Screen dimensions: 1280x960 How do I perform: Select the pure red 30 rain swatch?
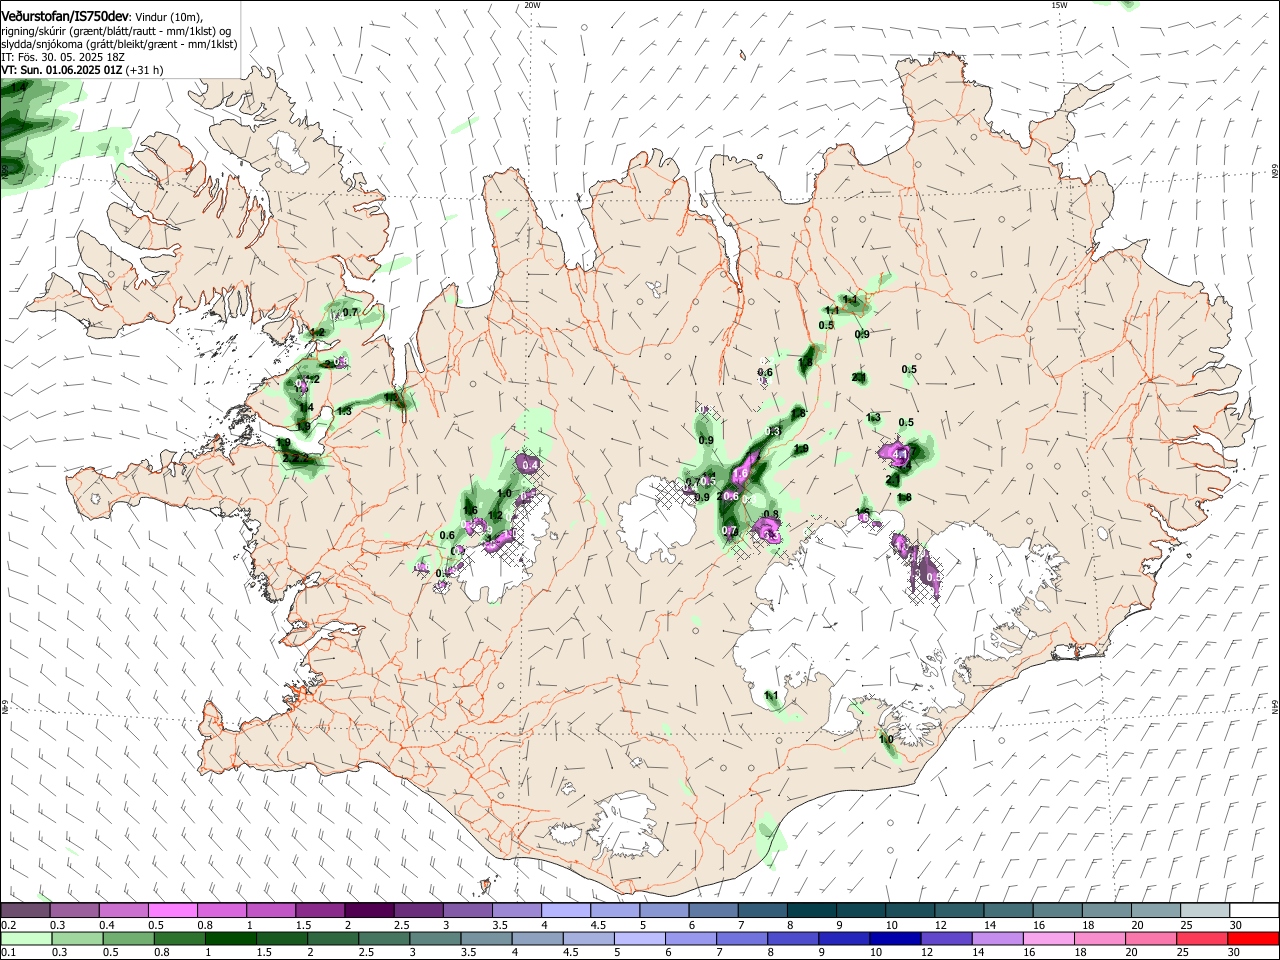point(1253,939)
